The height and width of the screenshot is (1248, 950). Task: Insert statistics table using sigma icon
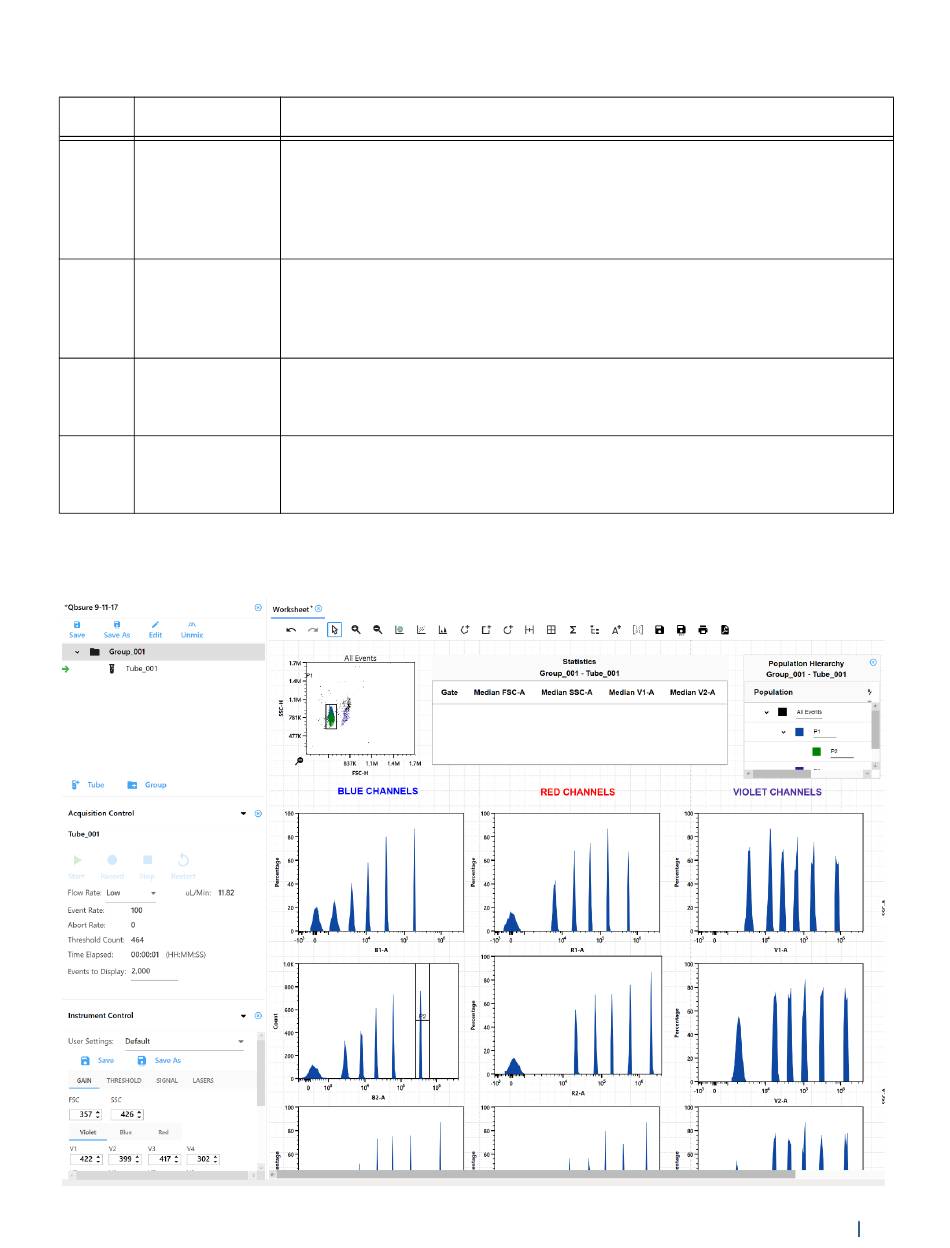573,630
